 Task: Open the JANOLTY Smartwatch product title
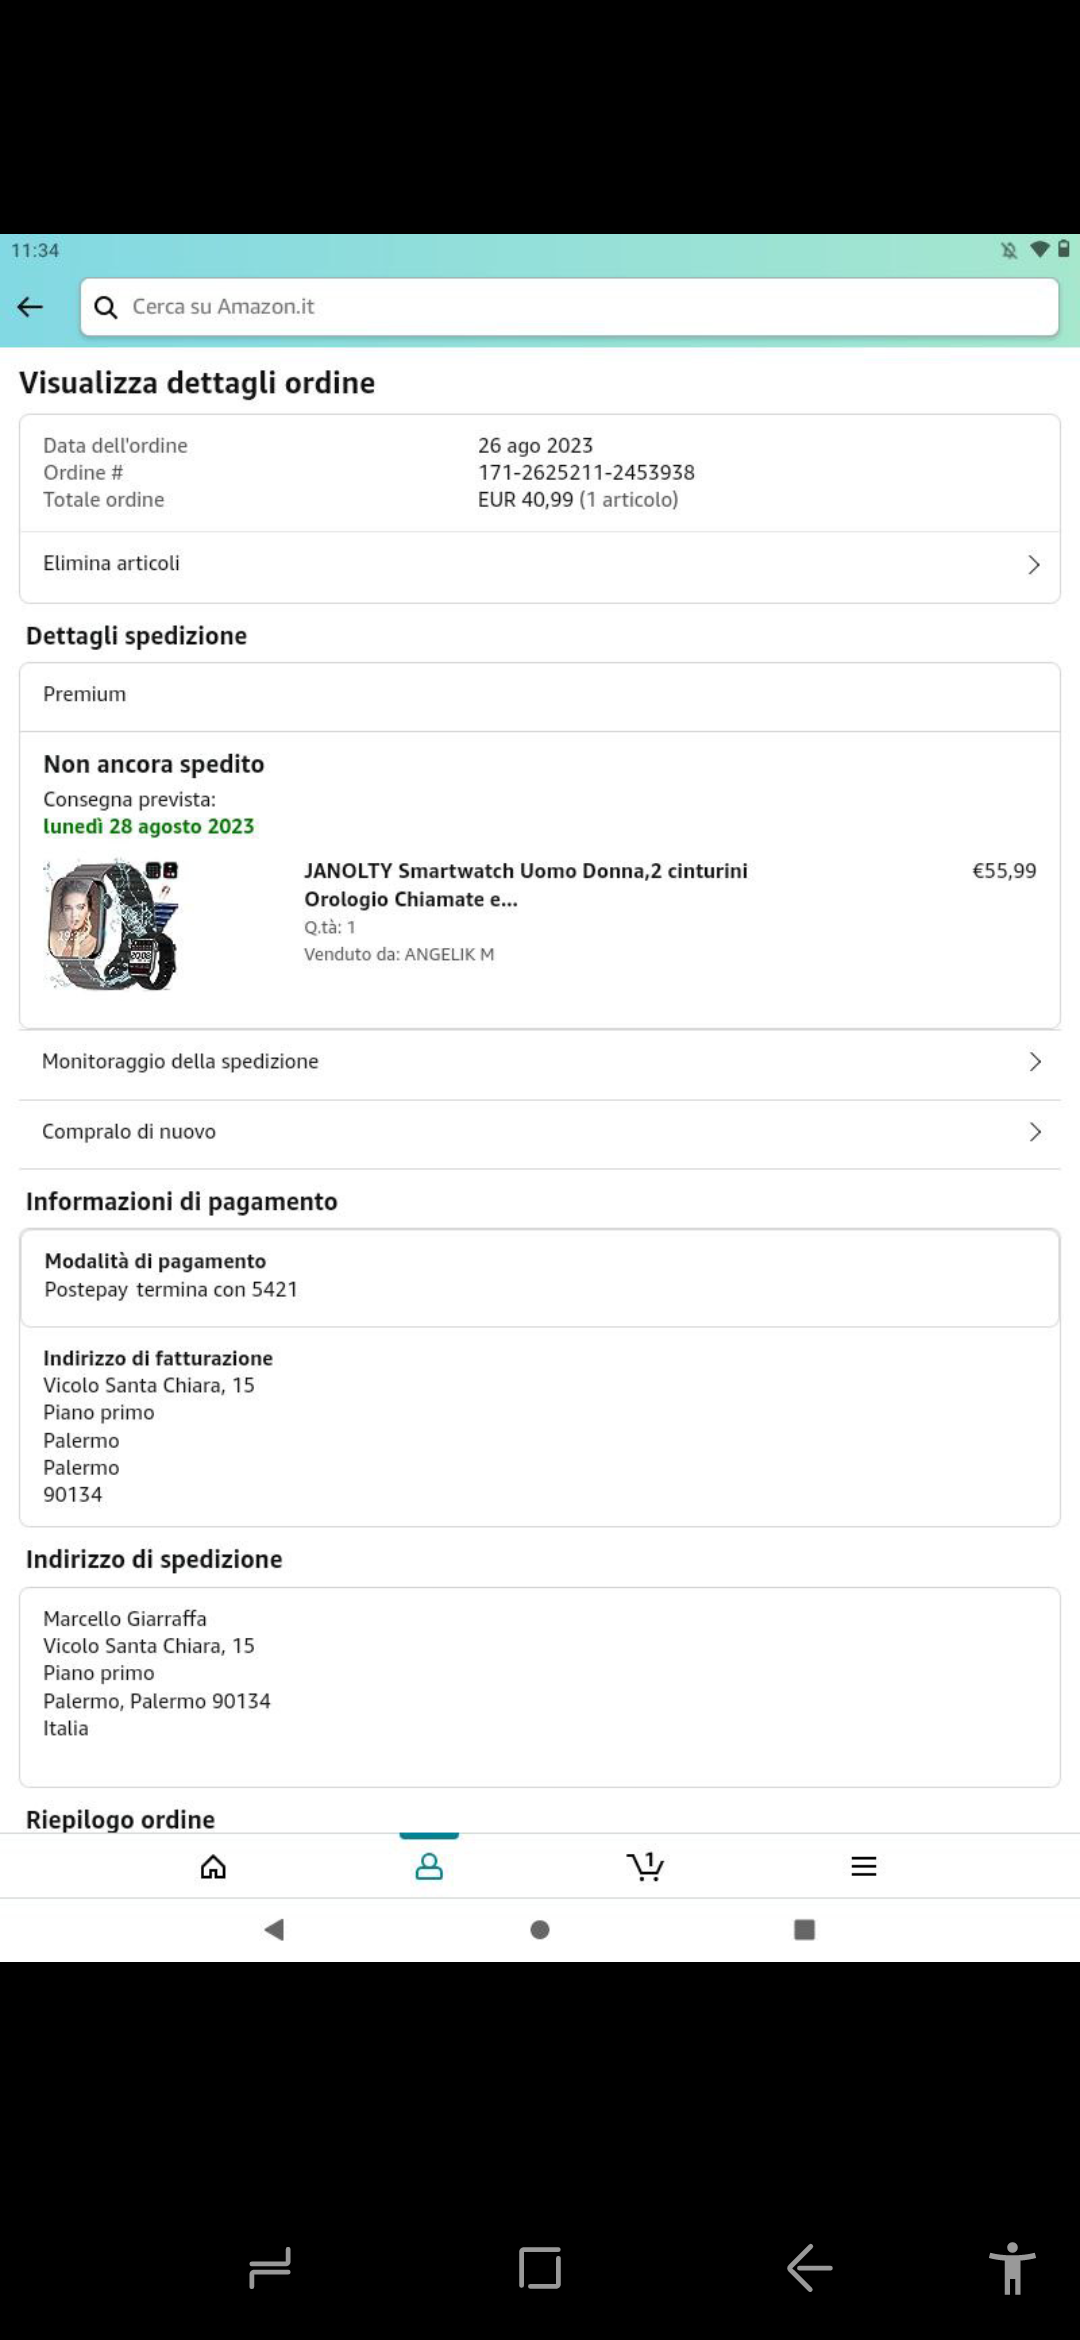point(525,885)
